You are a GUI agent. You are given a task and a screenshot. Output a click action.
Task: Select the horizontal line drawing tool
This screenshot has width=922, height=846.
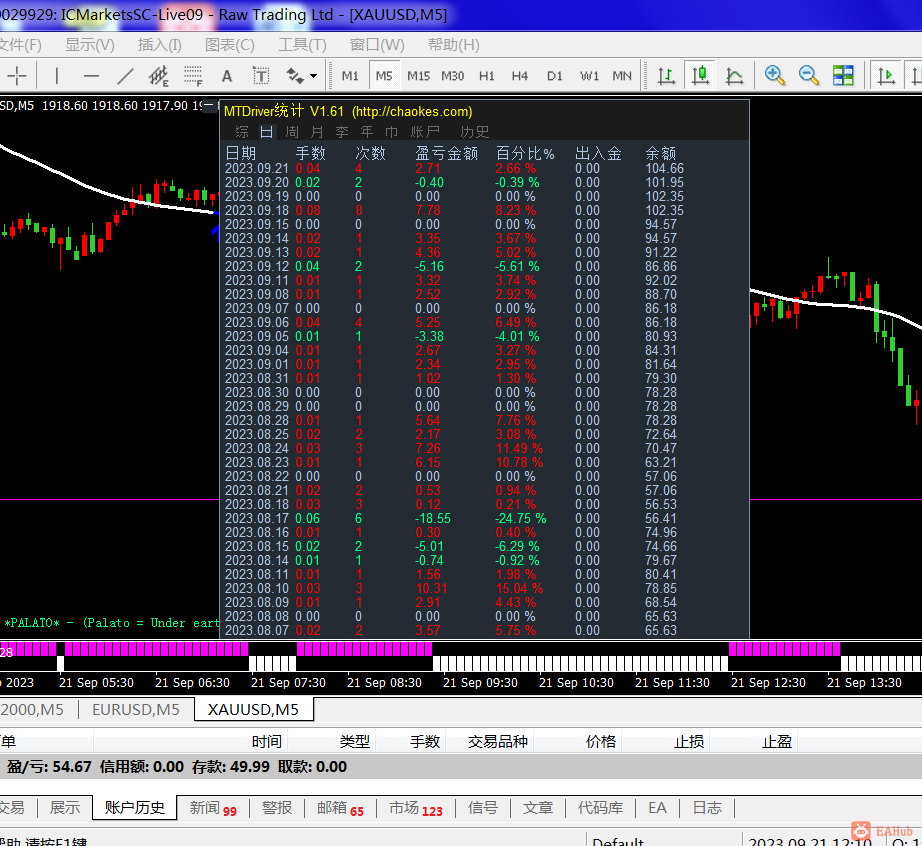click(91, 76)
